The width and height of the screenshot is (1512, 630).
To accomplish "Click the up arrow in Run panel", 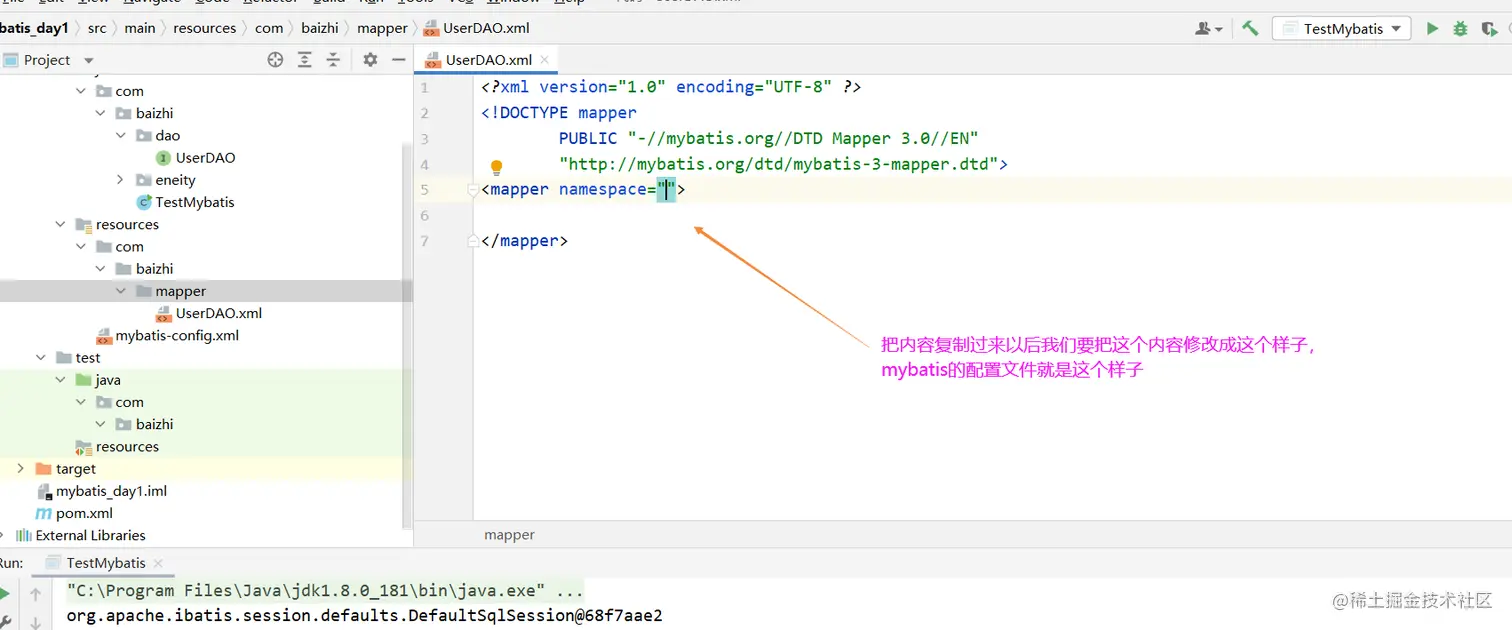I will tap(36, 594).
